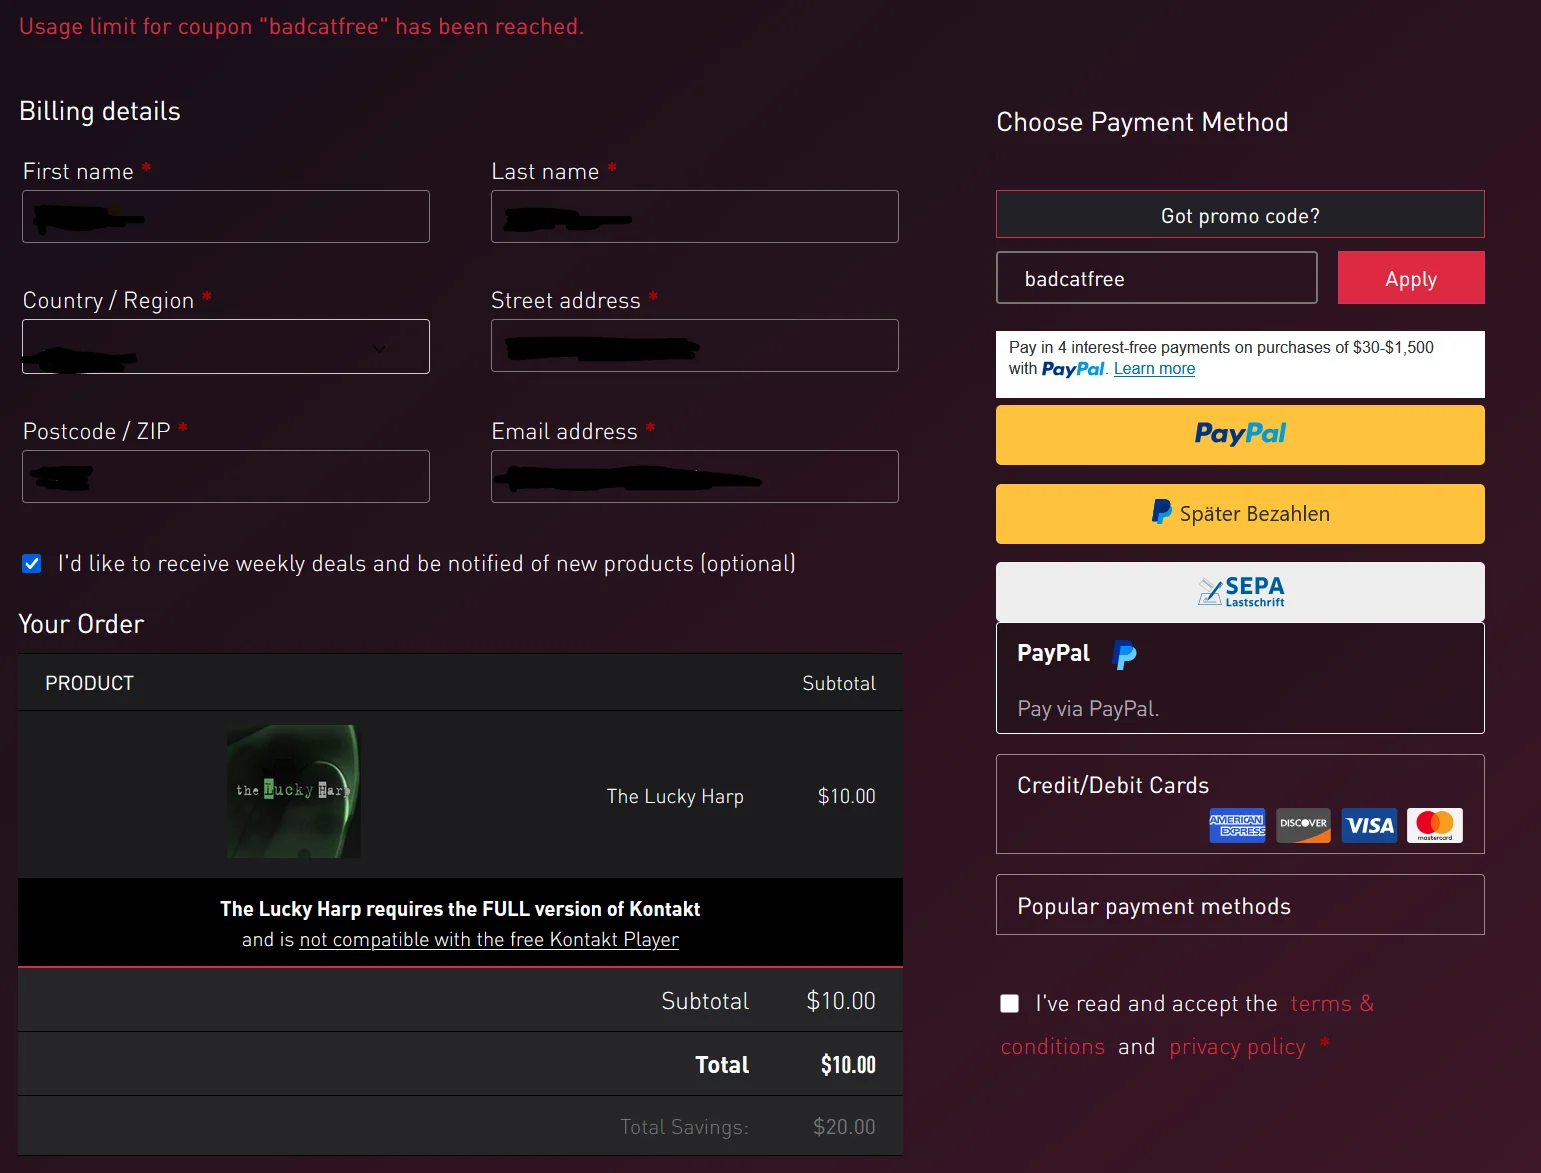Image resolution: width=1541 pixels, height=1173 pixels.
Task: Click the Discover card icon
Action: pyautogui.click(x=1304, y=826)
